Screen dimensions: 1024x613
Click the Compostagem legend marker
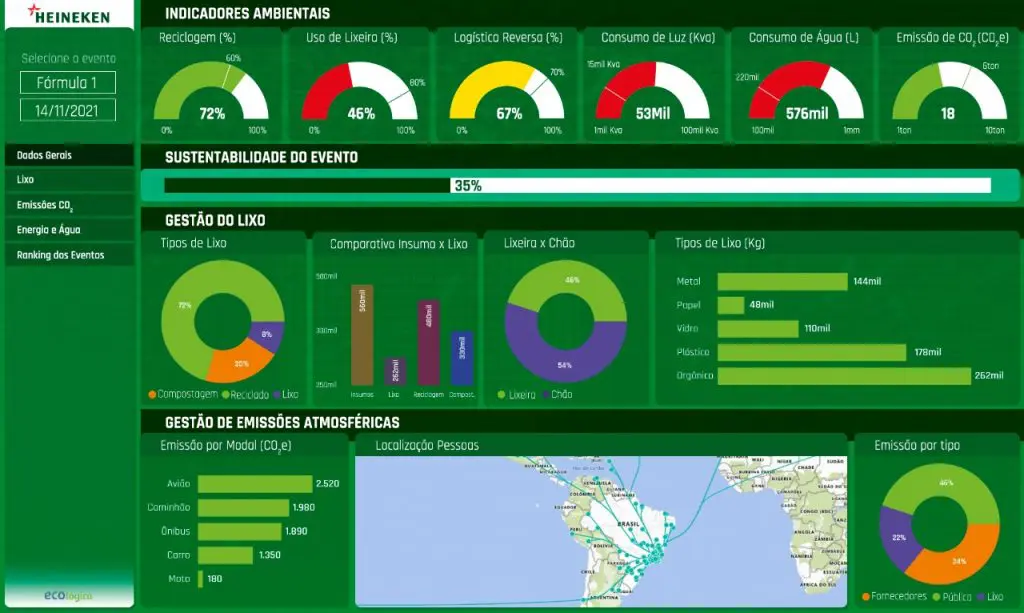pyautogui.click(x=152, y=395)
